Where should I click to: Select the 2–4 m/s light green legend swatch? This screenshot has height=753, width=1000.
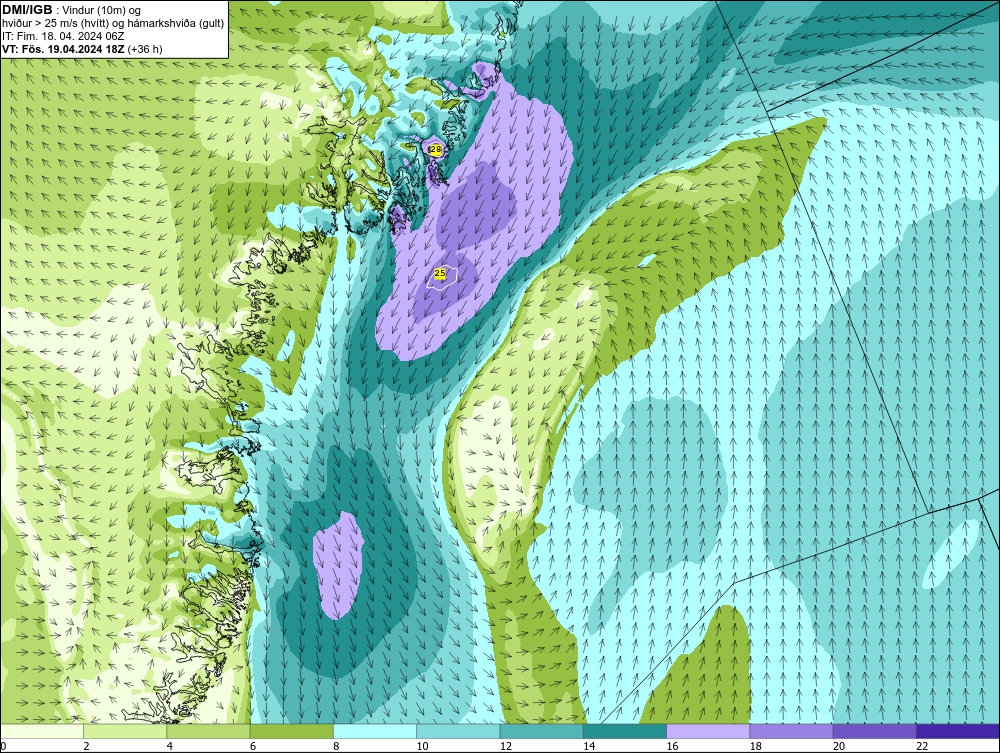point(125,731)
